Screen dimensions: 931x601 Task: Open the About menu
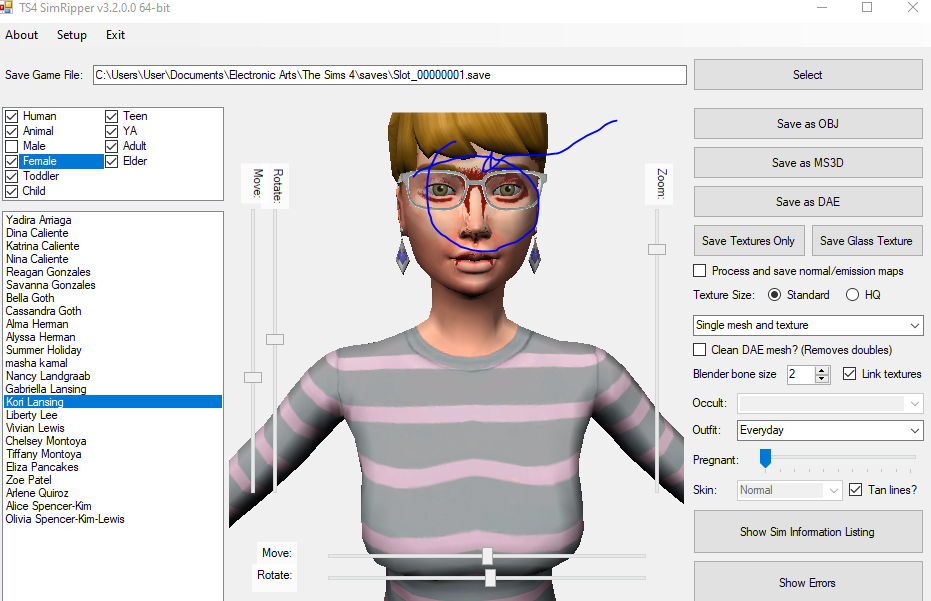coord(21,35)
